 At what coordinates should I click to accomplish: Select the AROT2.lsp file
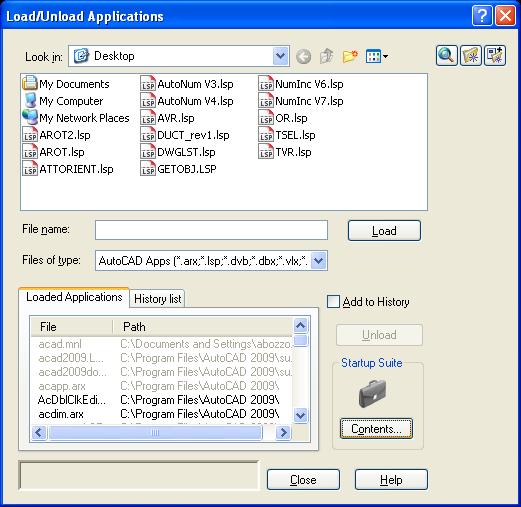pos(57,135)
